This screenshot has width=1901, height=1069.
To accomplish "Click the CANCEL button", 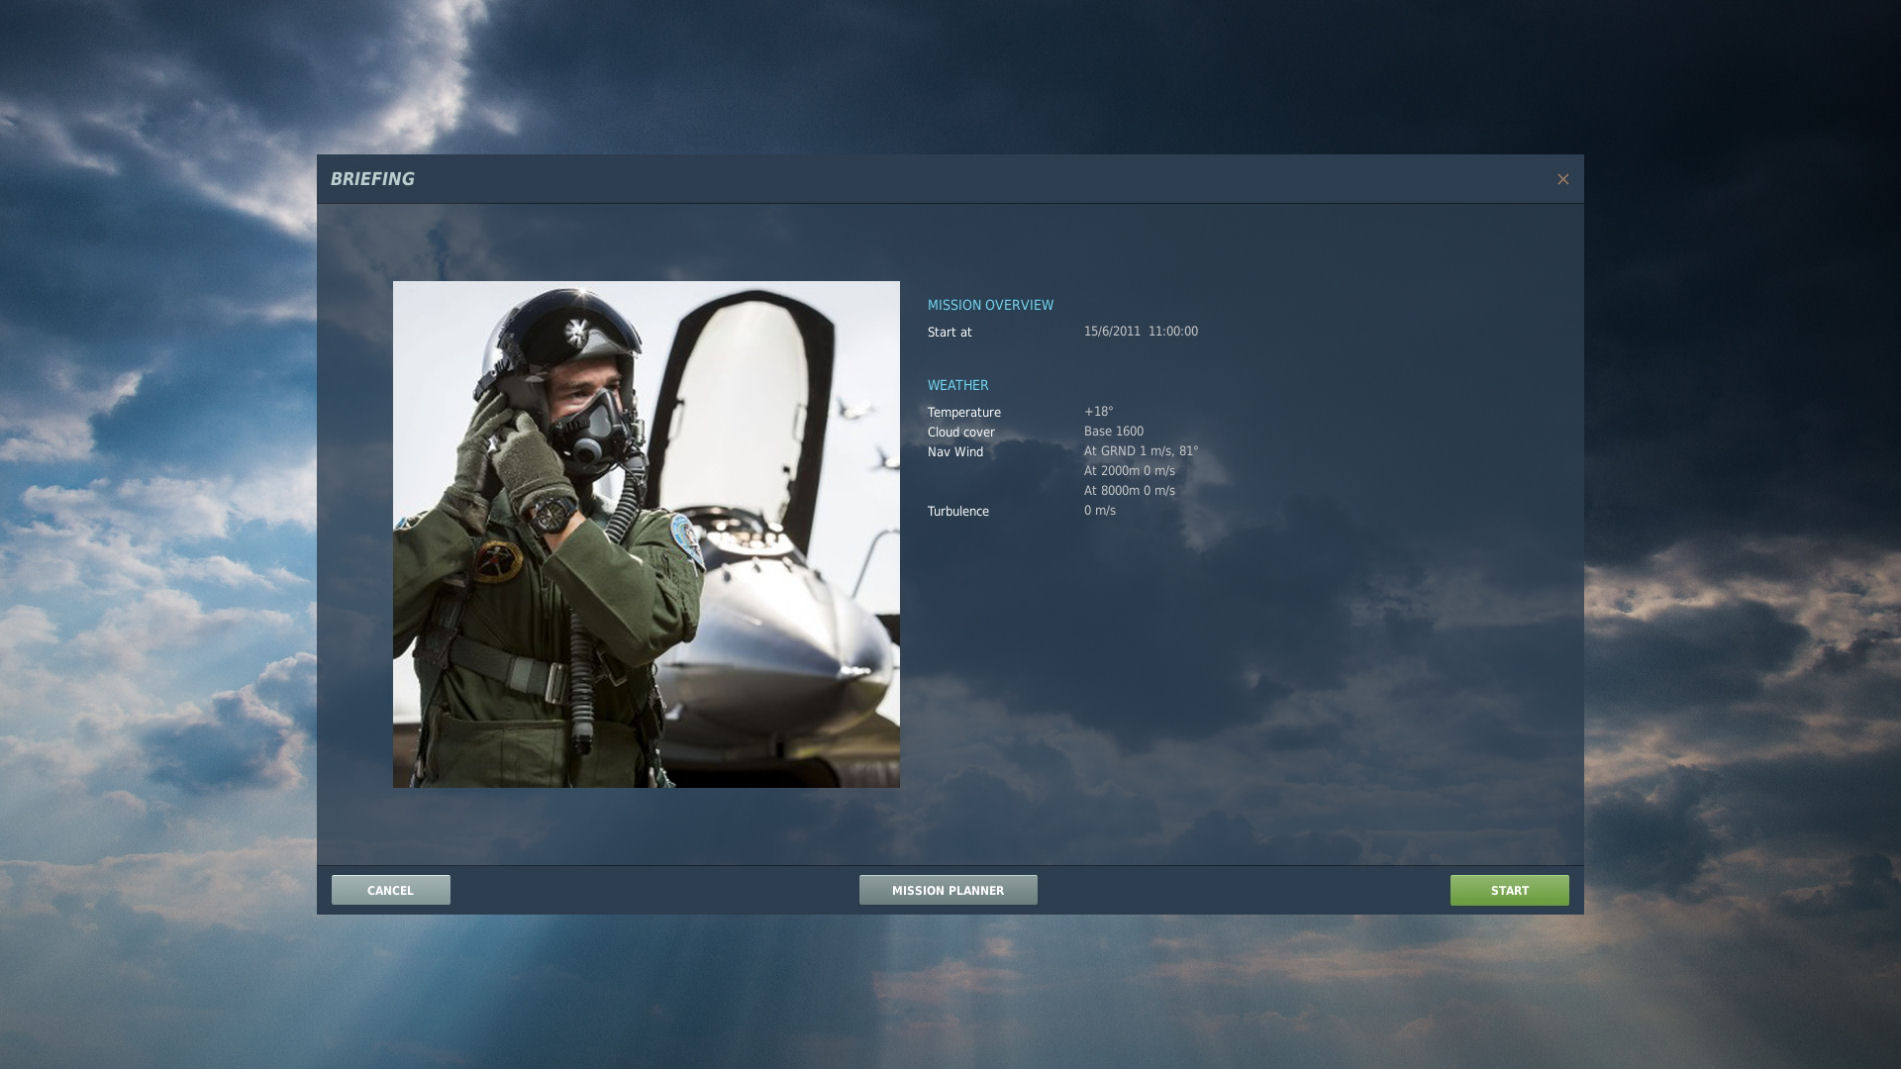I will pyautogui.click(x=390, y=890).
